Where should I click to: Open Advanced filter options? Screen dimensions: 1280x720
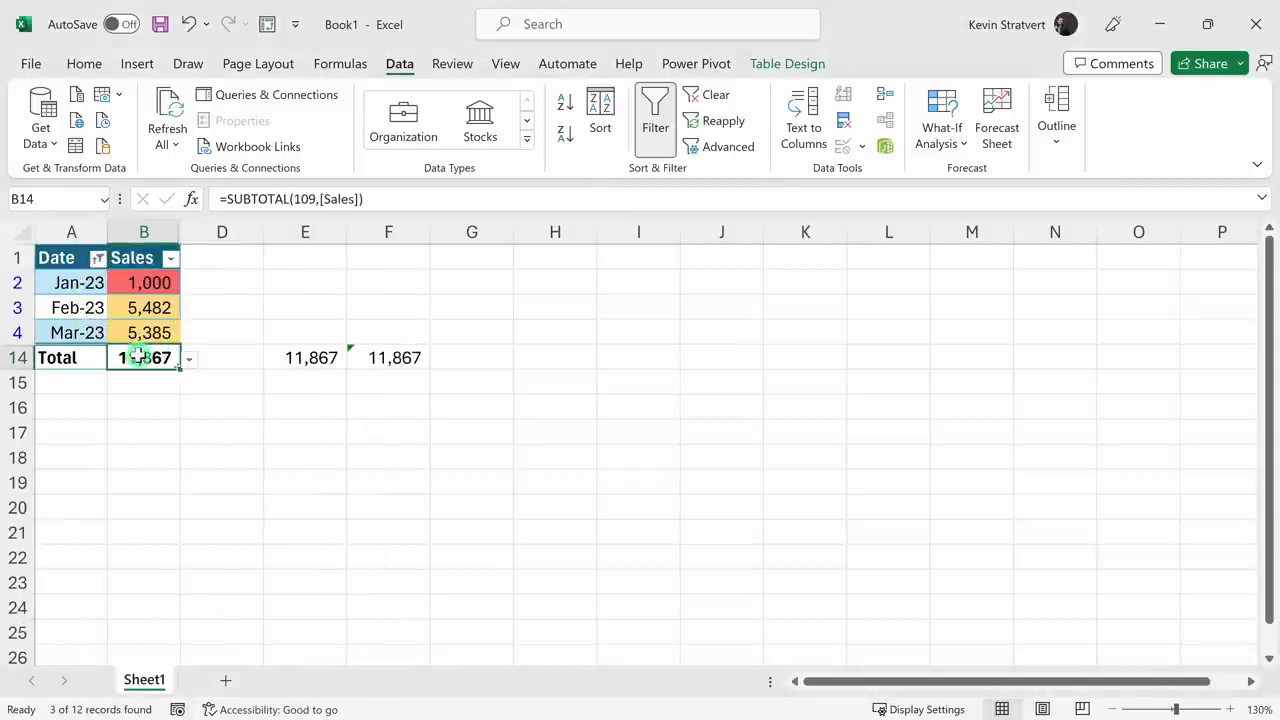click(x=719, y=147)
